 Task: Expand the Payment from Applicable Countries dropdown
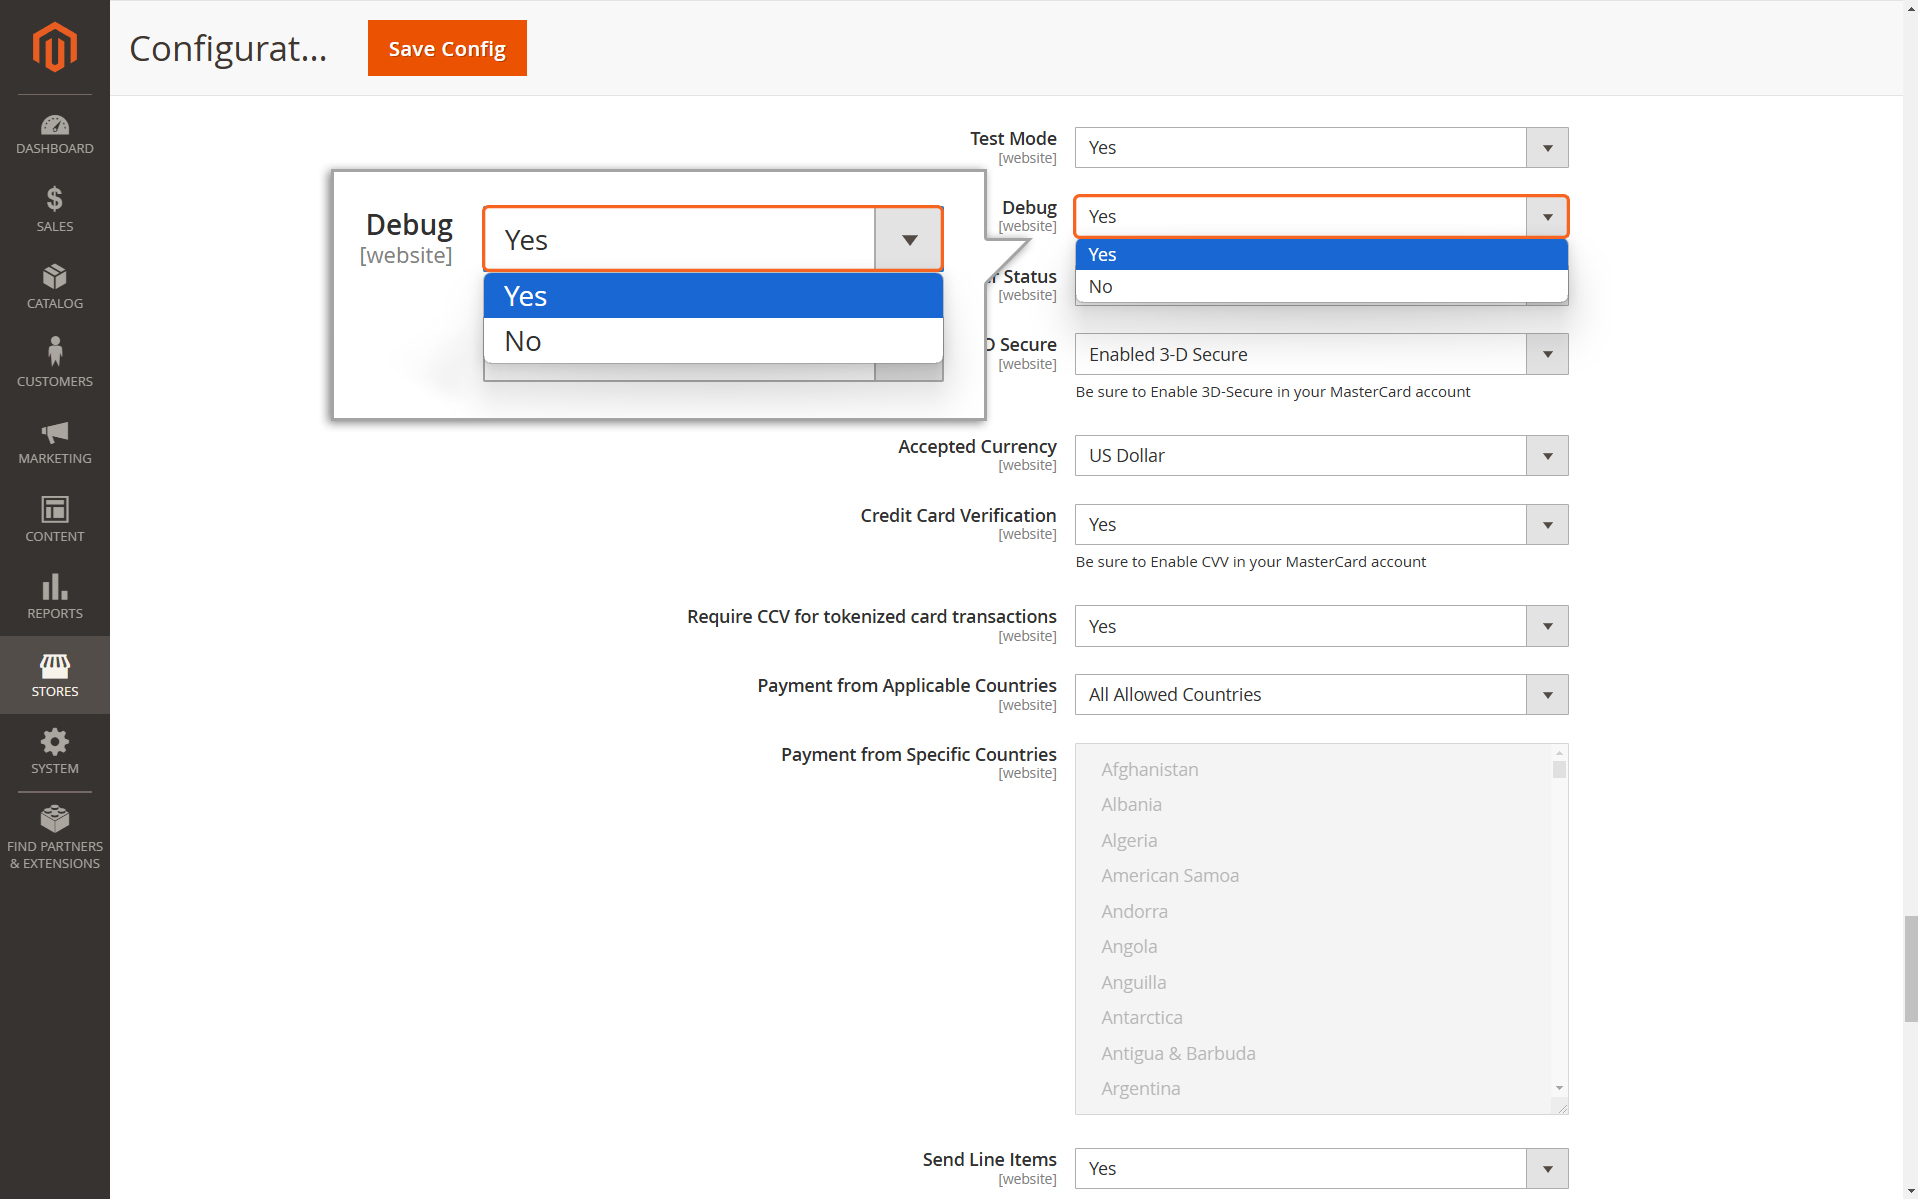coord(1321,694)
